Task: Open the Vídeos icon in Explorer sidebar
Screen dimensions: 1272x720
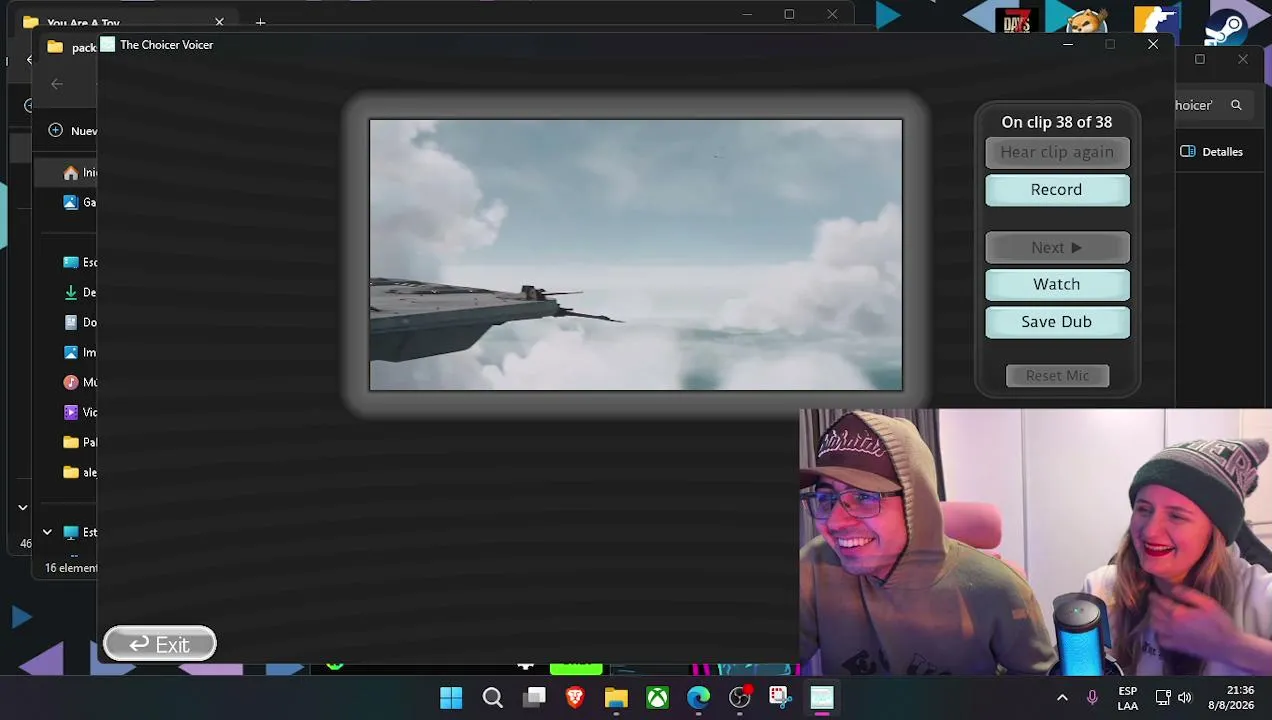Action: [x=71, y=413]
